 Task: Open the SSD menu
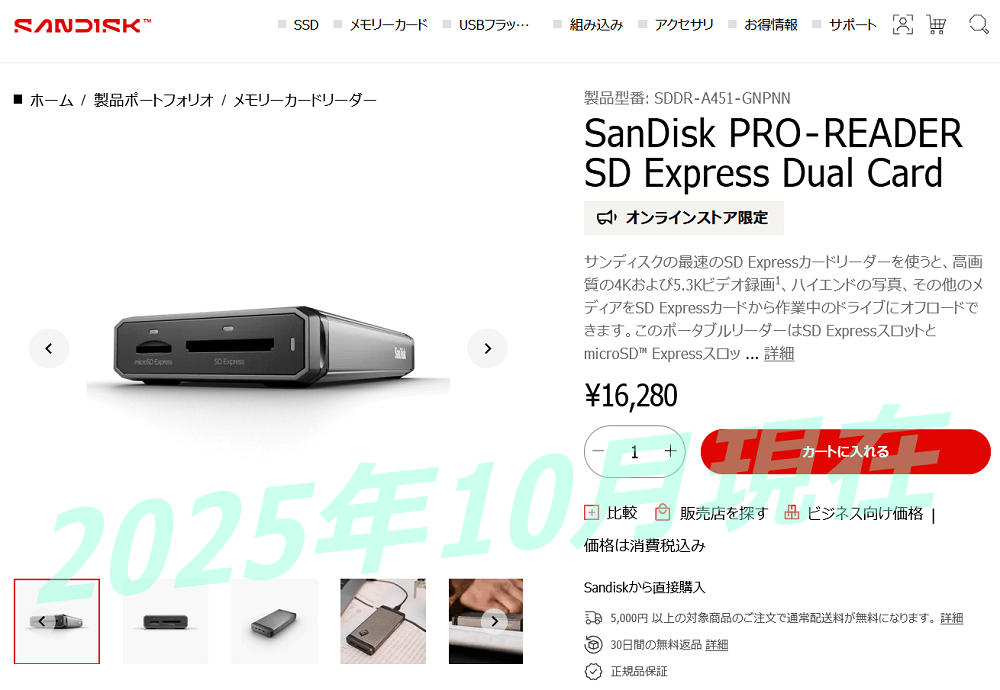pyautogui.click(x=305, y=25)
